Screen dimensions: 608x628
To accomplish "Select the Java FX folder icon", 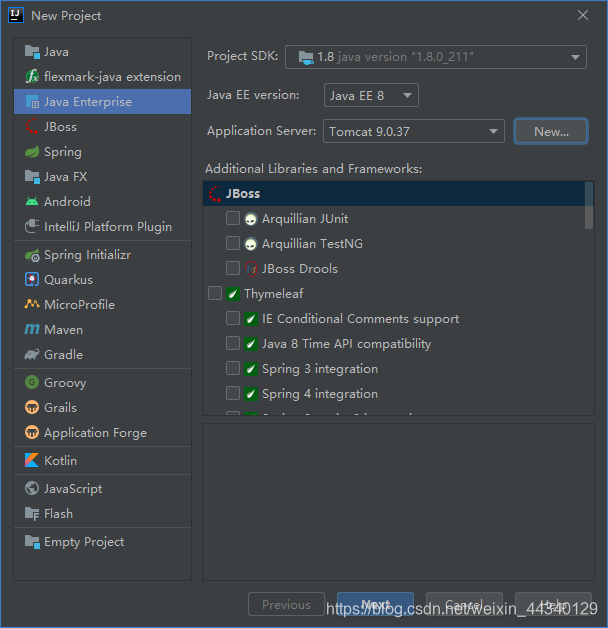I will pyautogui.click(x=32, y=177).
